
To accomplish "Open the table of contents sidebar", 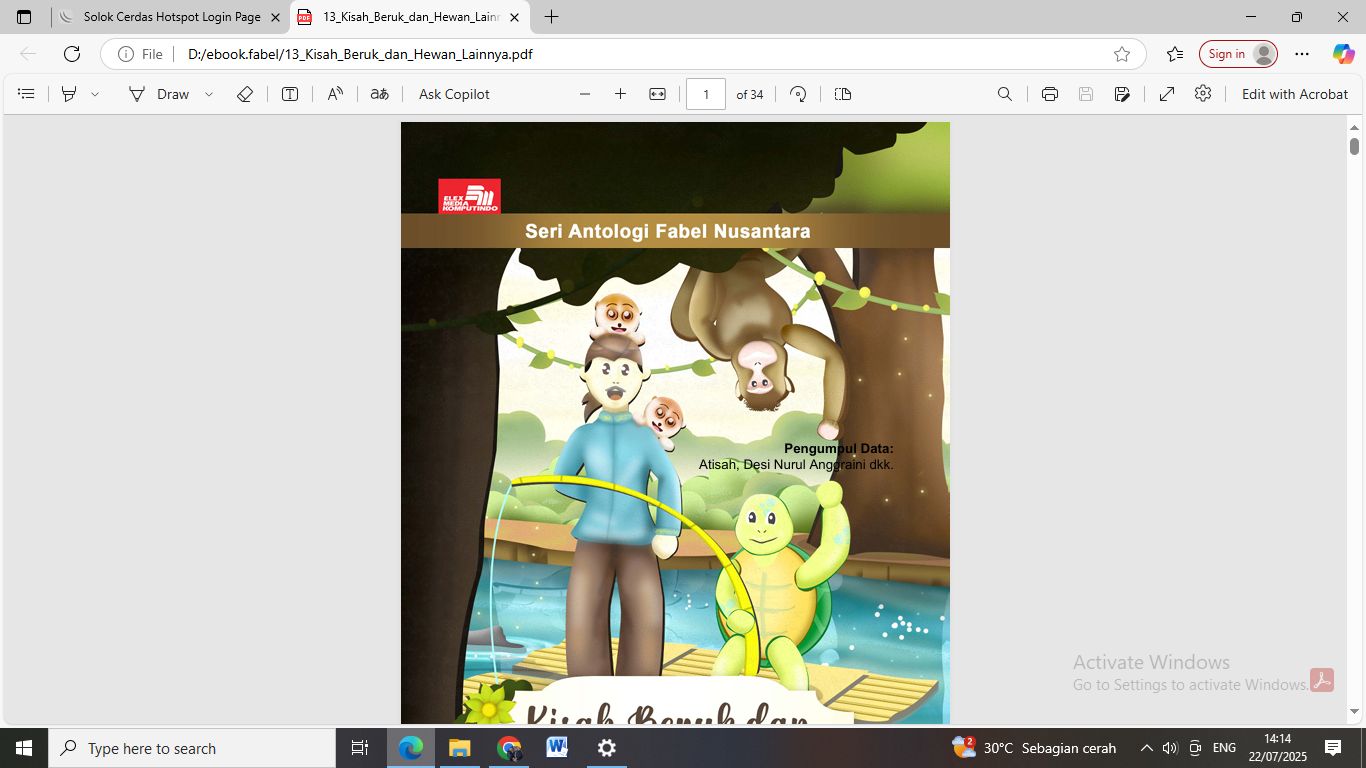I will [x=27, y=94].
